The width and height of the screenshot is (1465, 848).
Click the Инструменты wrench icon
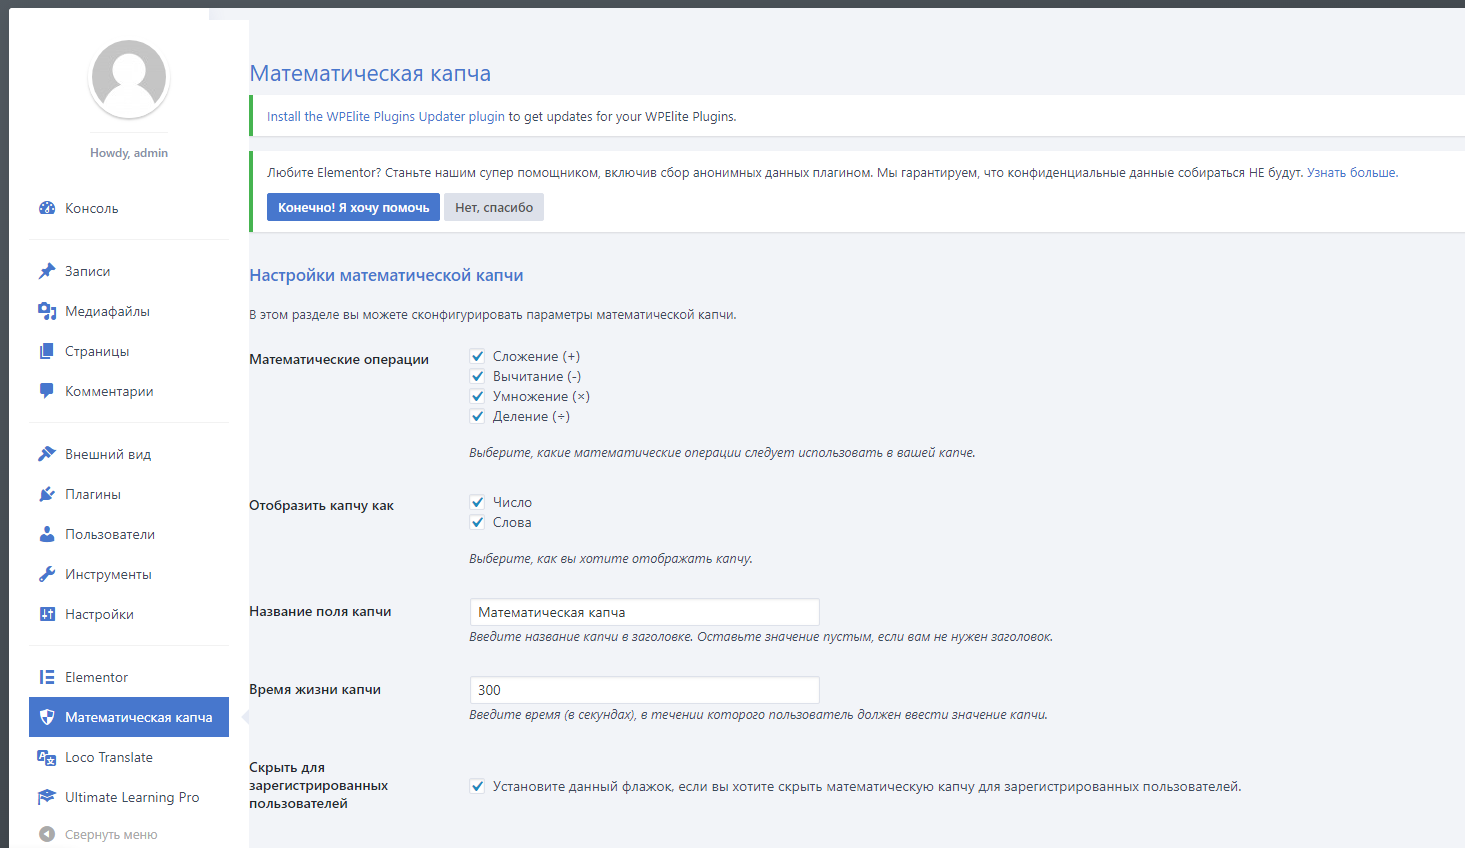point(47,574)
